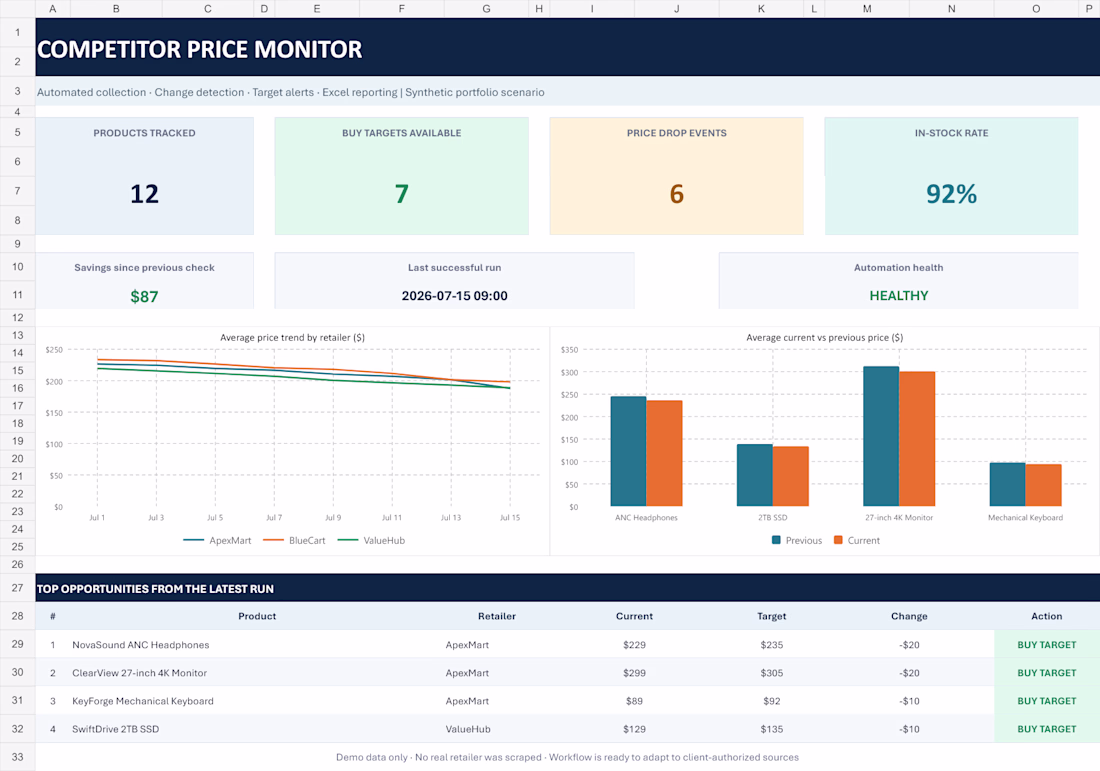Click BUY TARGET for SwiftDrive 2TB SSD
Viewport: 1100px width, 771px height.
click(x=1047, y=729)
